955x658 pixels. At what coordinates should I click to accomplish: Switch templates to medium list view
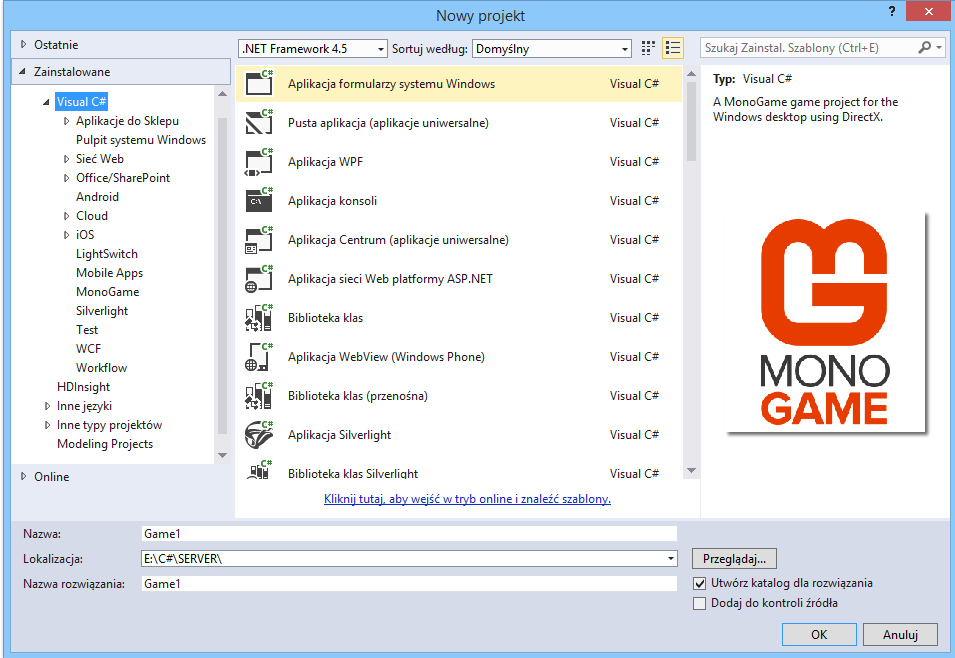click(673, 48)
